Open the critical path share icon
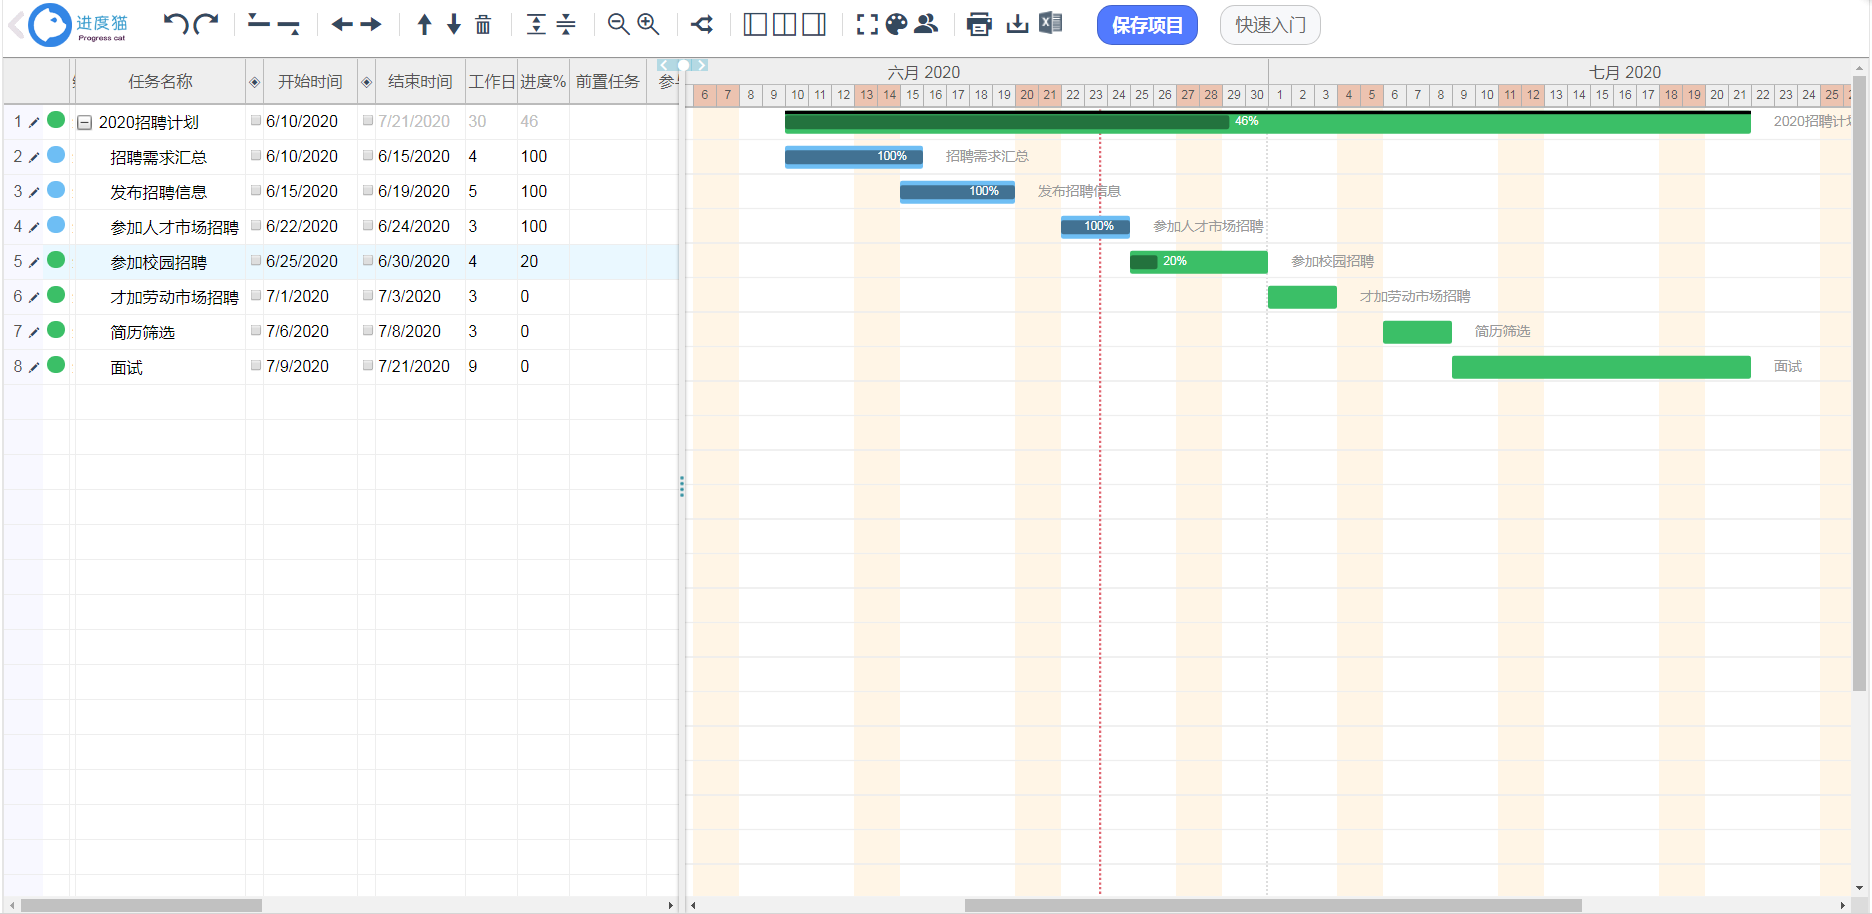This screenshot has height=914, width=1872. click(702, 25)
